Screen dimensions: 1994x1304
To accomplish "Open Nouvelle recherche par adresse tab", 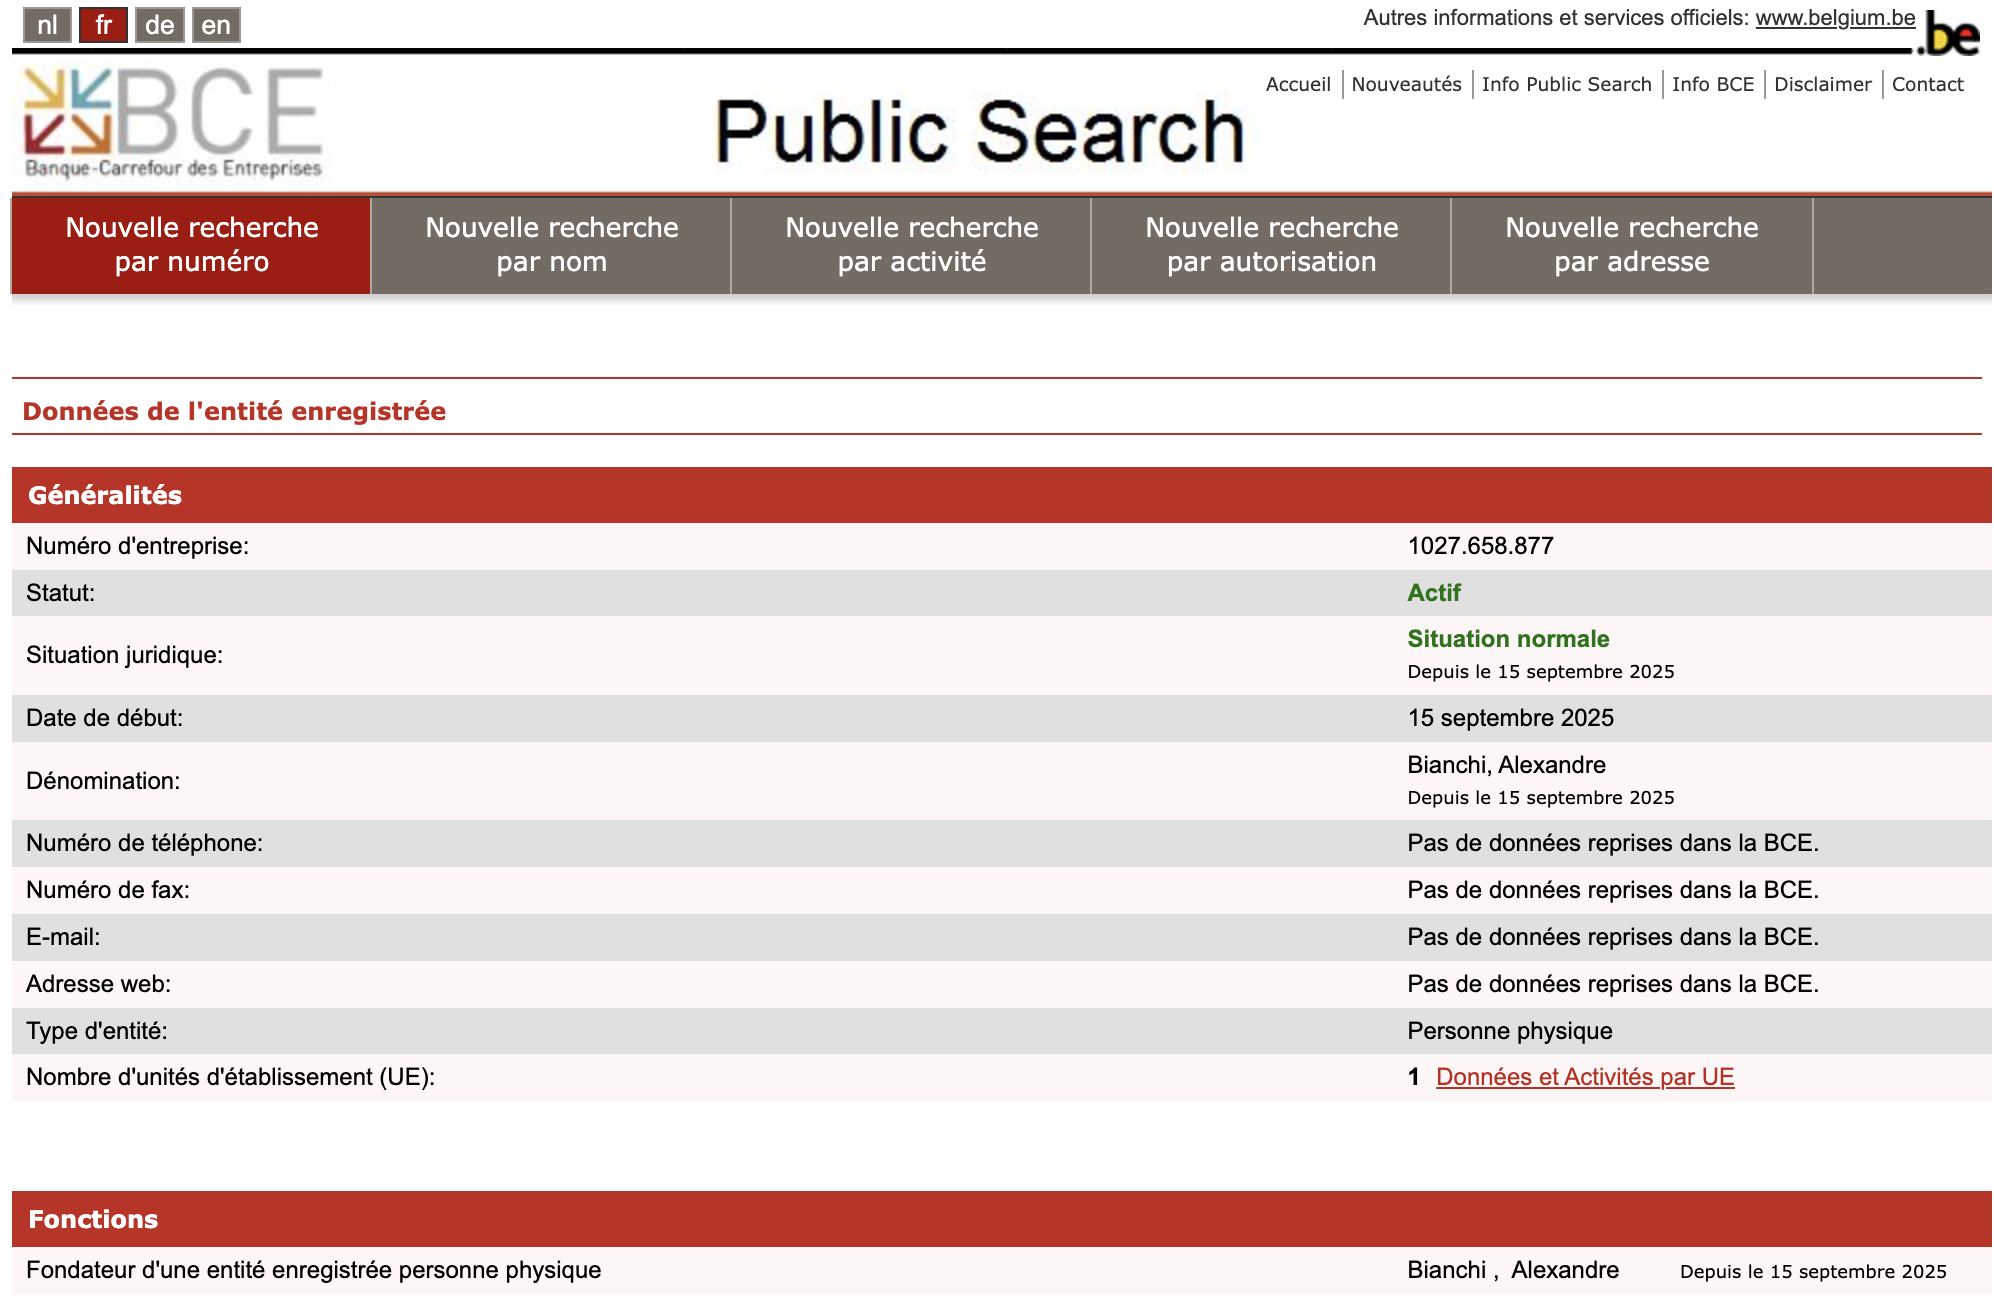I will pyautogui.click(x=1632, y=245).
